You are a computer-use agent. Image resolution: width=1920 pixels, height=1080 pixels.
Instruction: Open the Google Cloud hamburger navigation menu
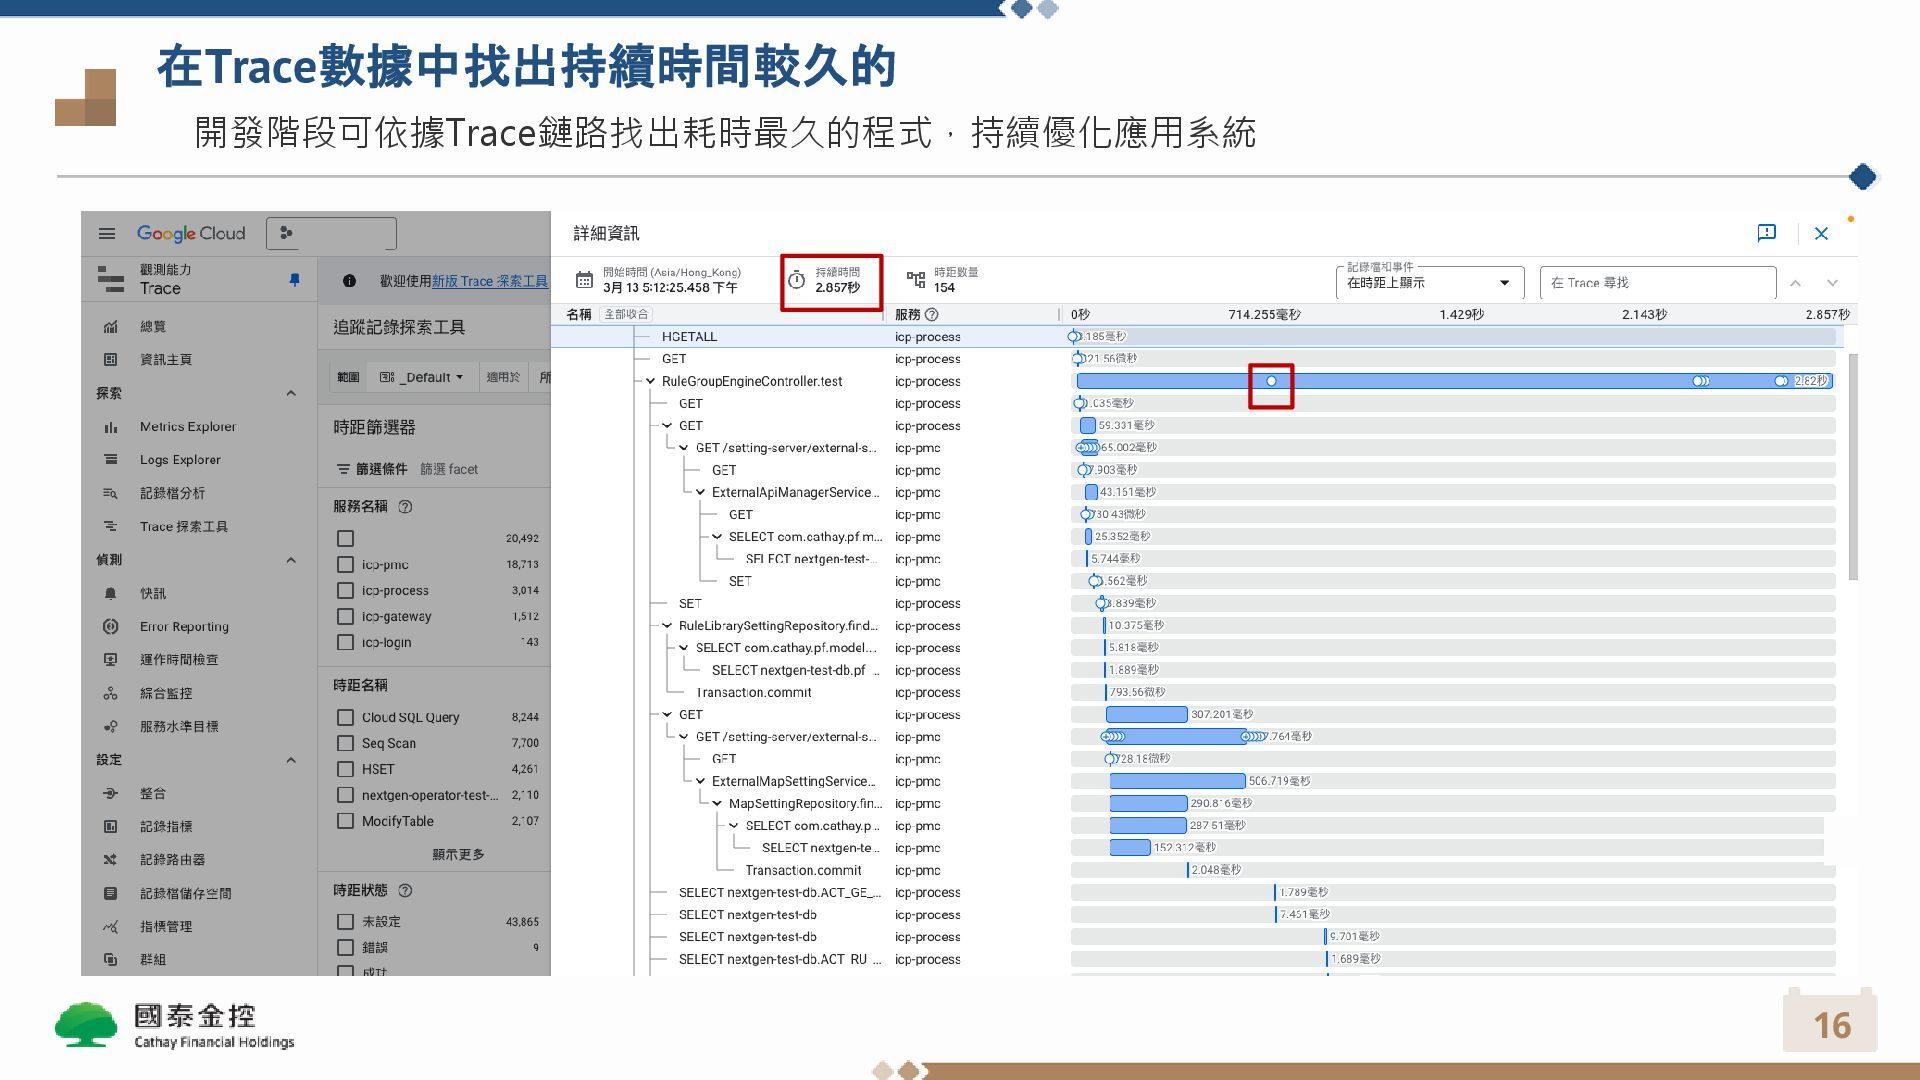pos(107,233)
